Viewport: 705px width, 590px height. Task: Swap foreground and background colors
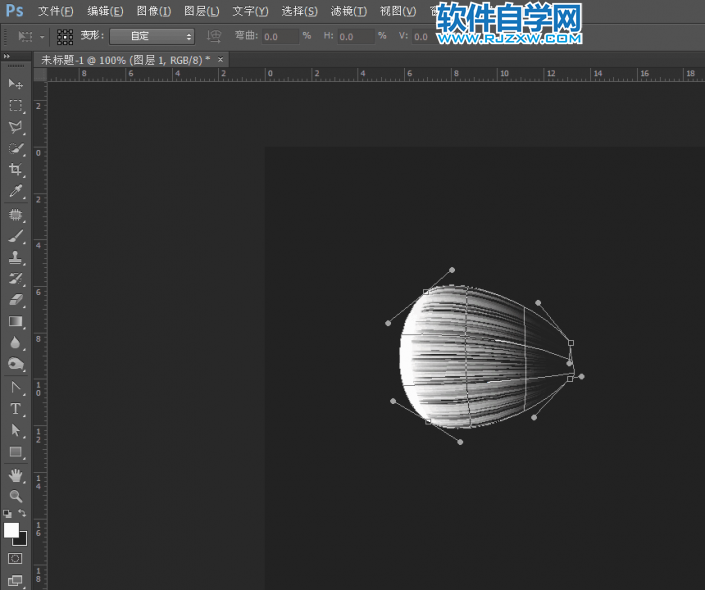point(23,514)
